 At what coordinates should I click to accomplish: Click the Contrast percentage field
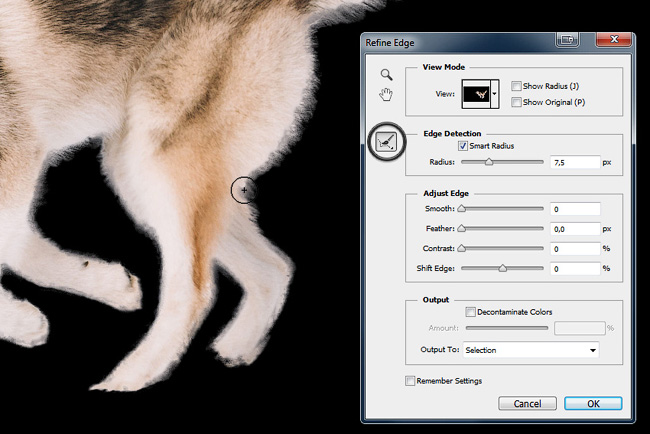coord(575,249)
